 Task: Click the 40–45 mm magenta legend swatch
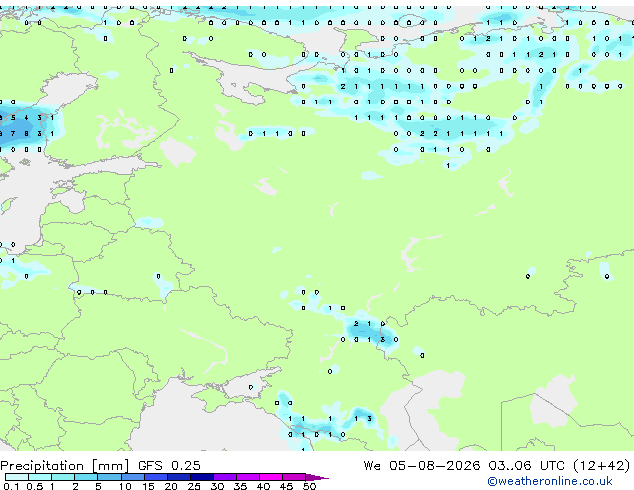pyautogui.click(x=271, y=477)
